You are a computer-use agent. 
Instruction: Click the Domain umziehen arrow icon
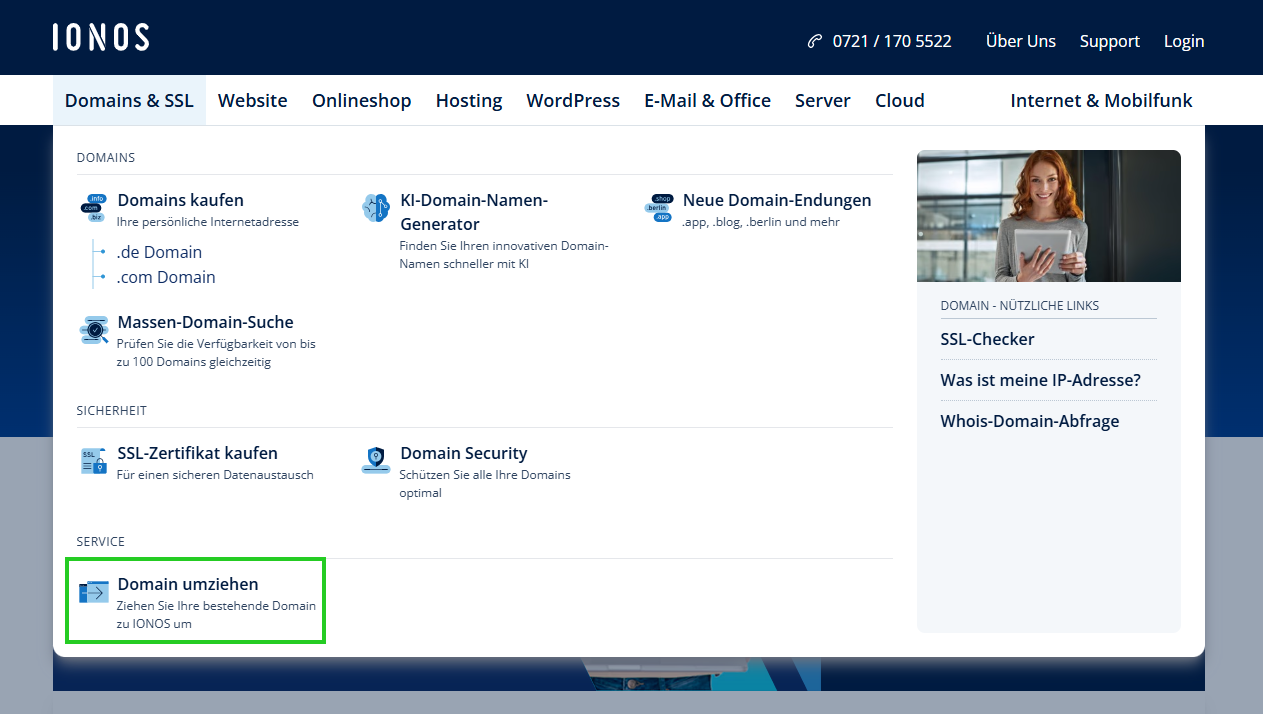[x=93, y=592]
